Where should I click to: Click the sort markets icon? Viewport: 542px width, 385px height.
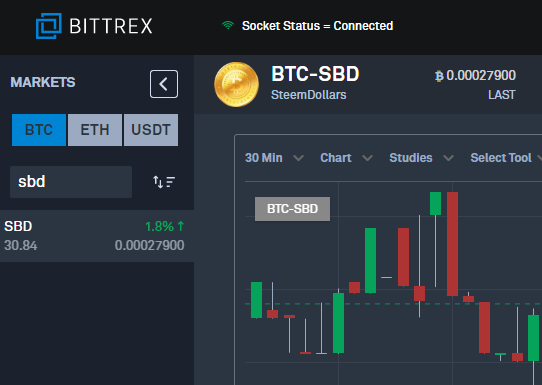(x=164, y=182)
